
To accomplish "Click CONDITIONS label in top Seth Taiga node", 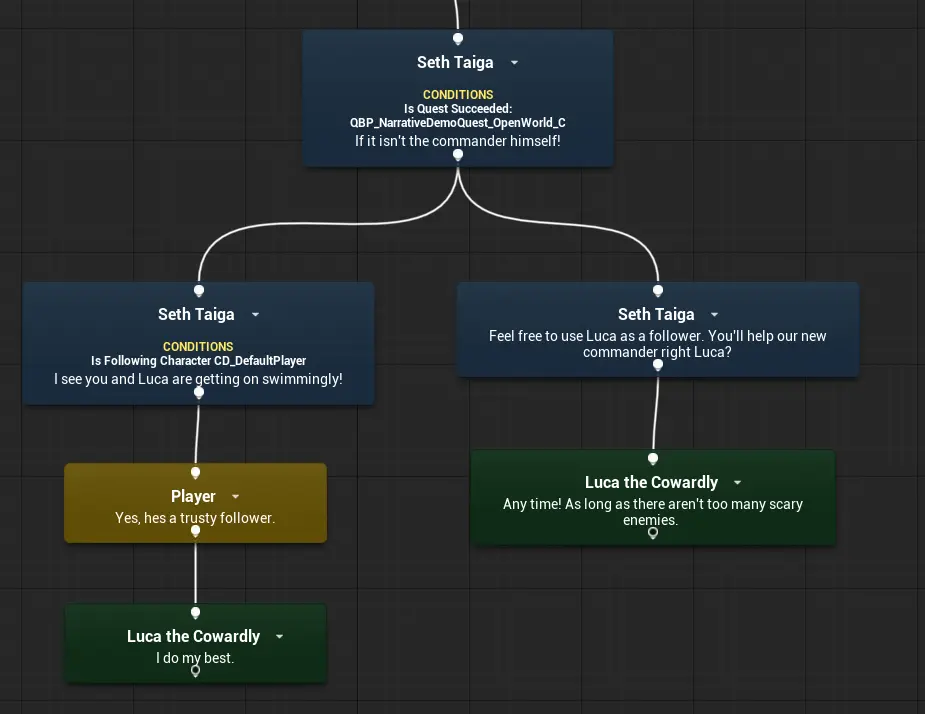I will pyautogui.click(x=458, y=94).
